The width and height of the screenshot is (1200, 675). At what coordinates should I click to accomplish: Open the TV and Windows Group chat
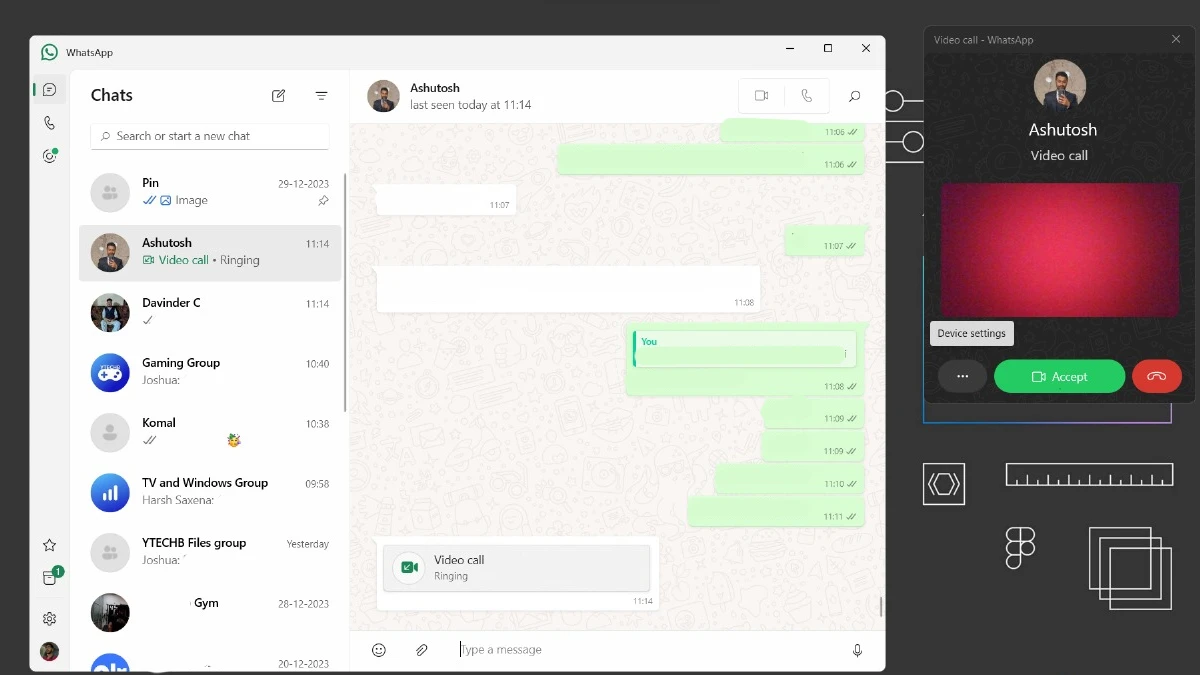(210, 492)
